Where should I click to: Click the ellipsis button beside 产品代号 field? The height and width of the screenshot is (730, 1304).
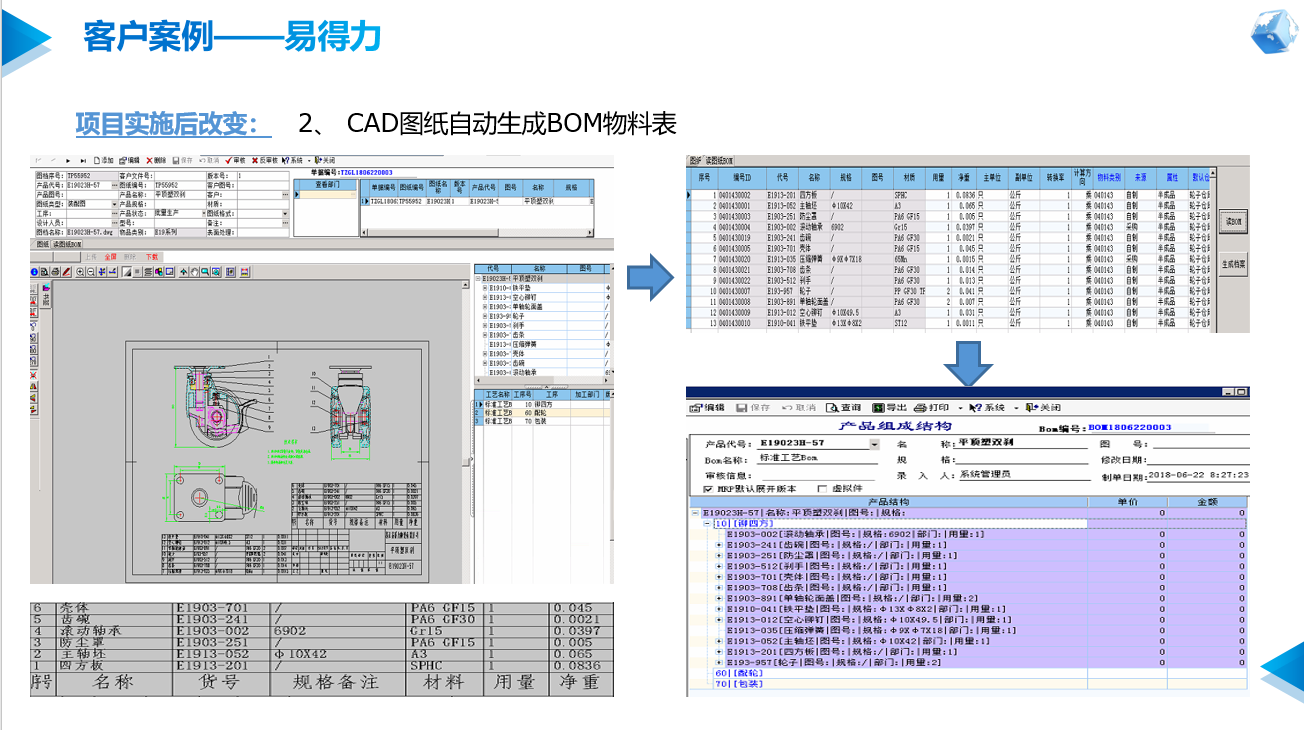114,186
